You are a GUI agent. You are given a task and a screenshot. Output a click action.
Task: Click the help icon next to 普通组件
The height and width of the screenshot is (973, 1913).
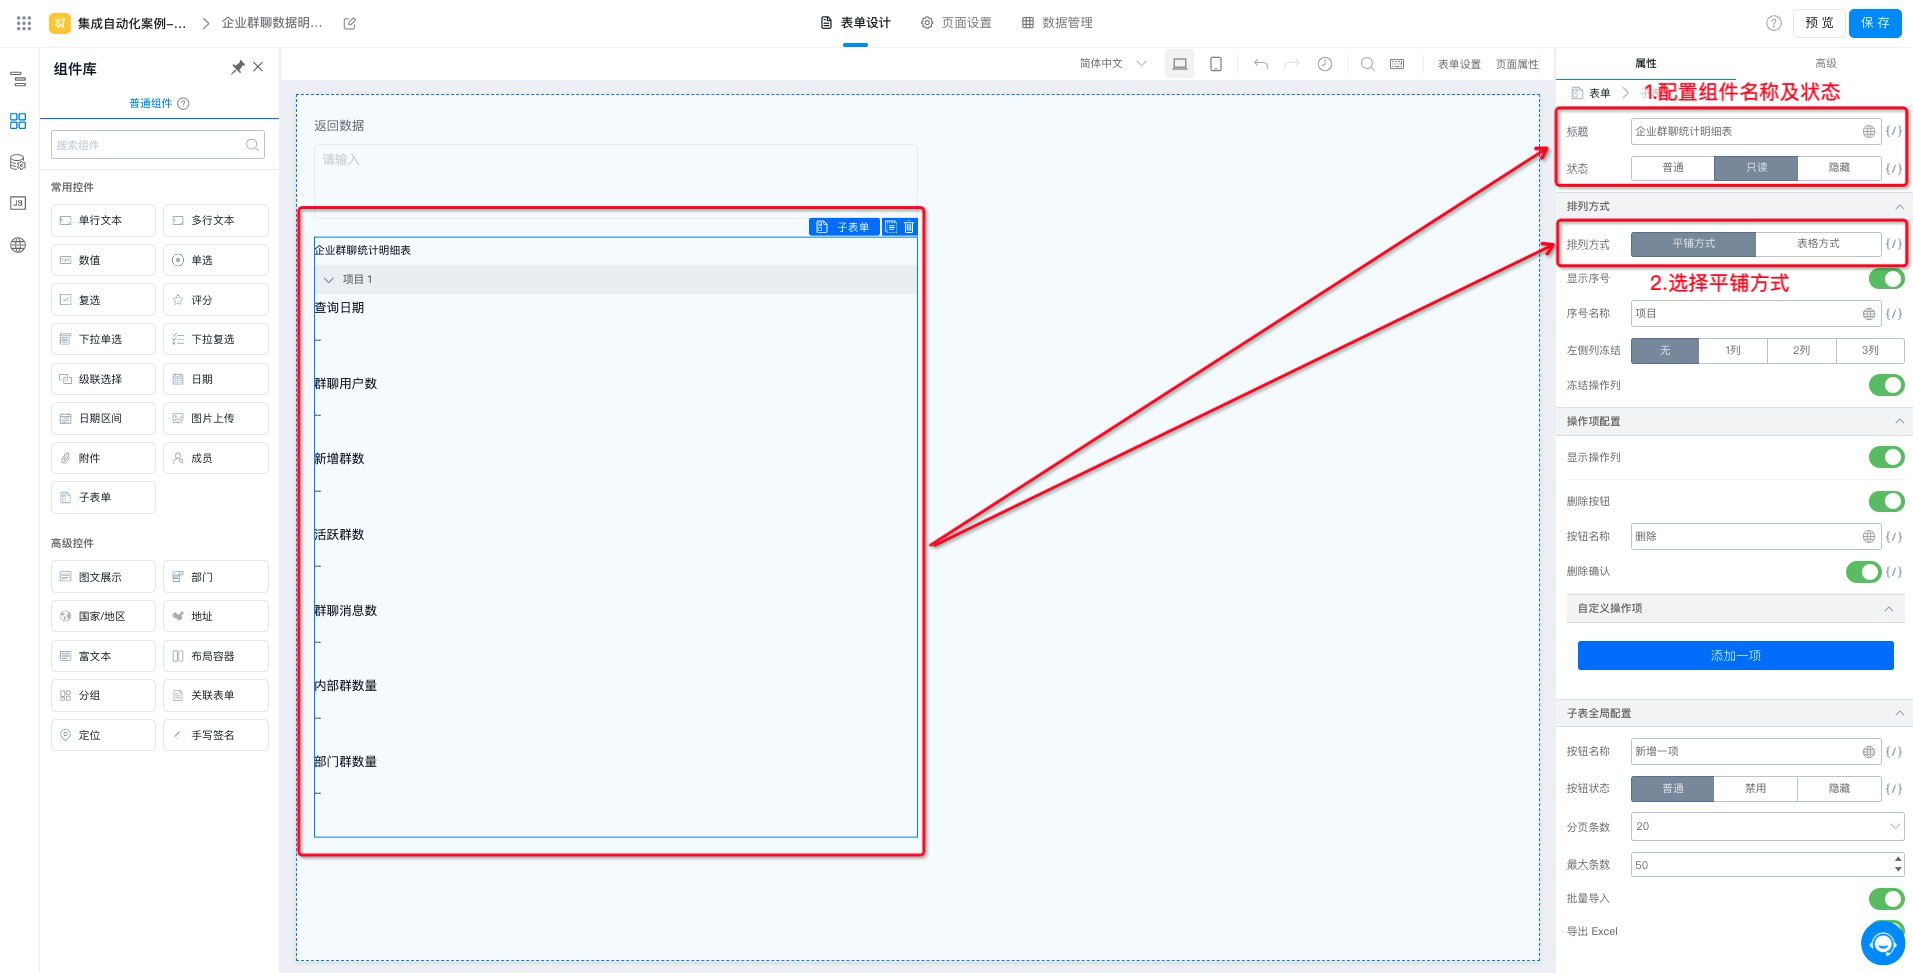(x=183, y=103)
